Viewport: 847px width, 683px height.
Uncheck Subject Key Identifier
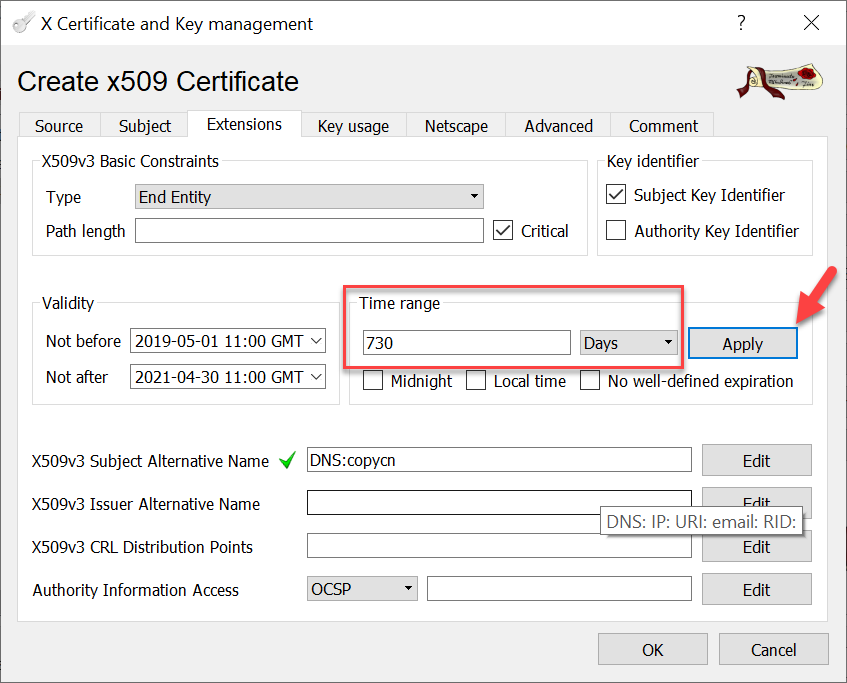click(617, 195)
